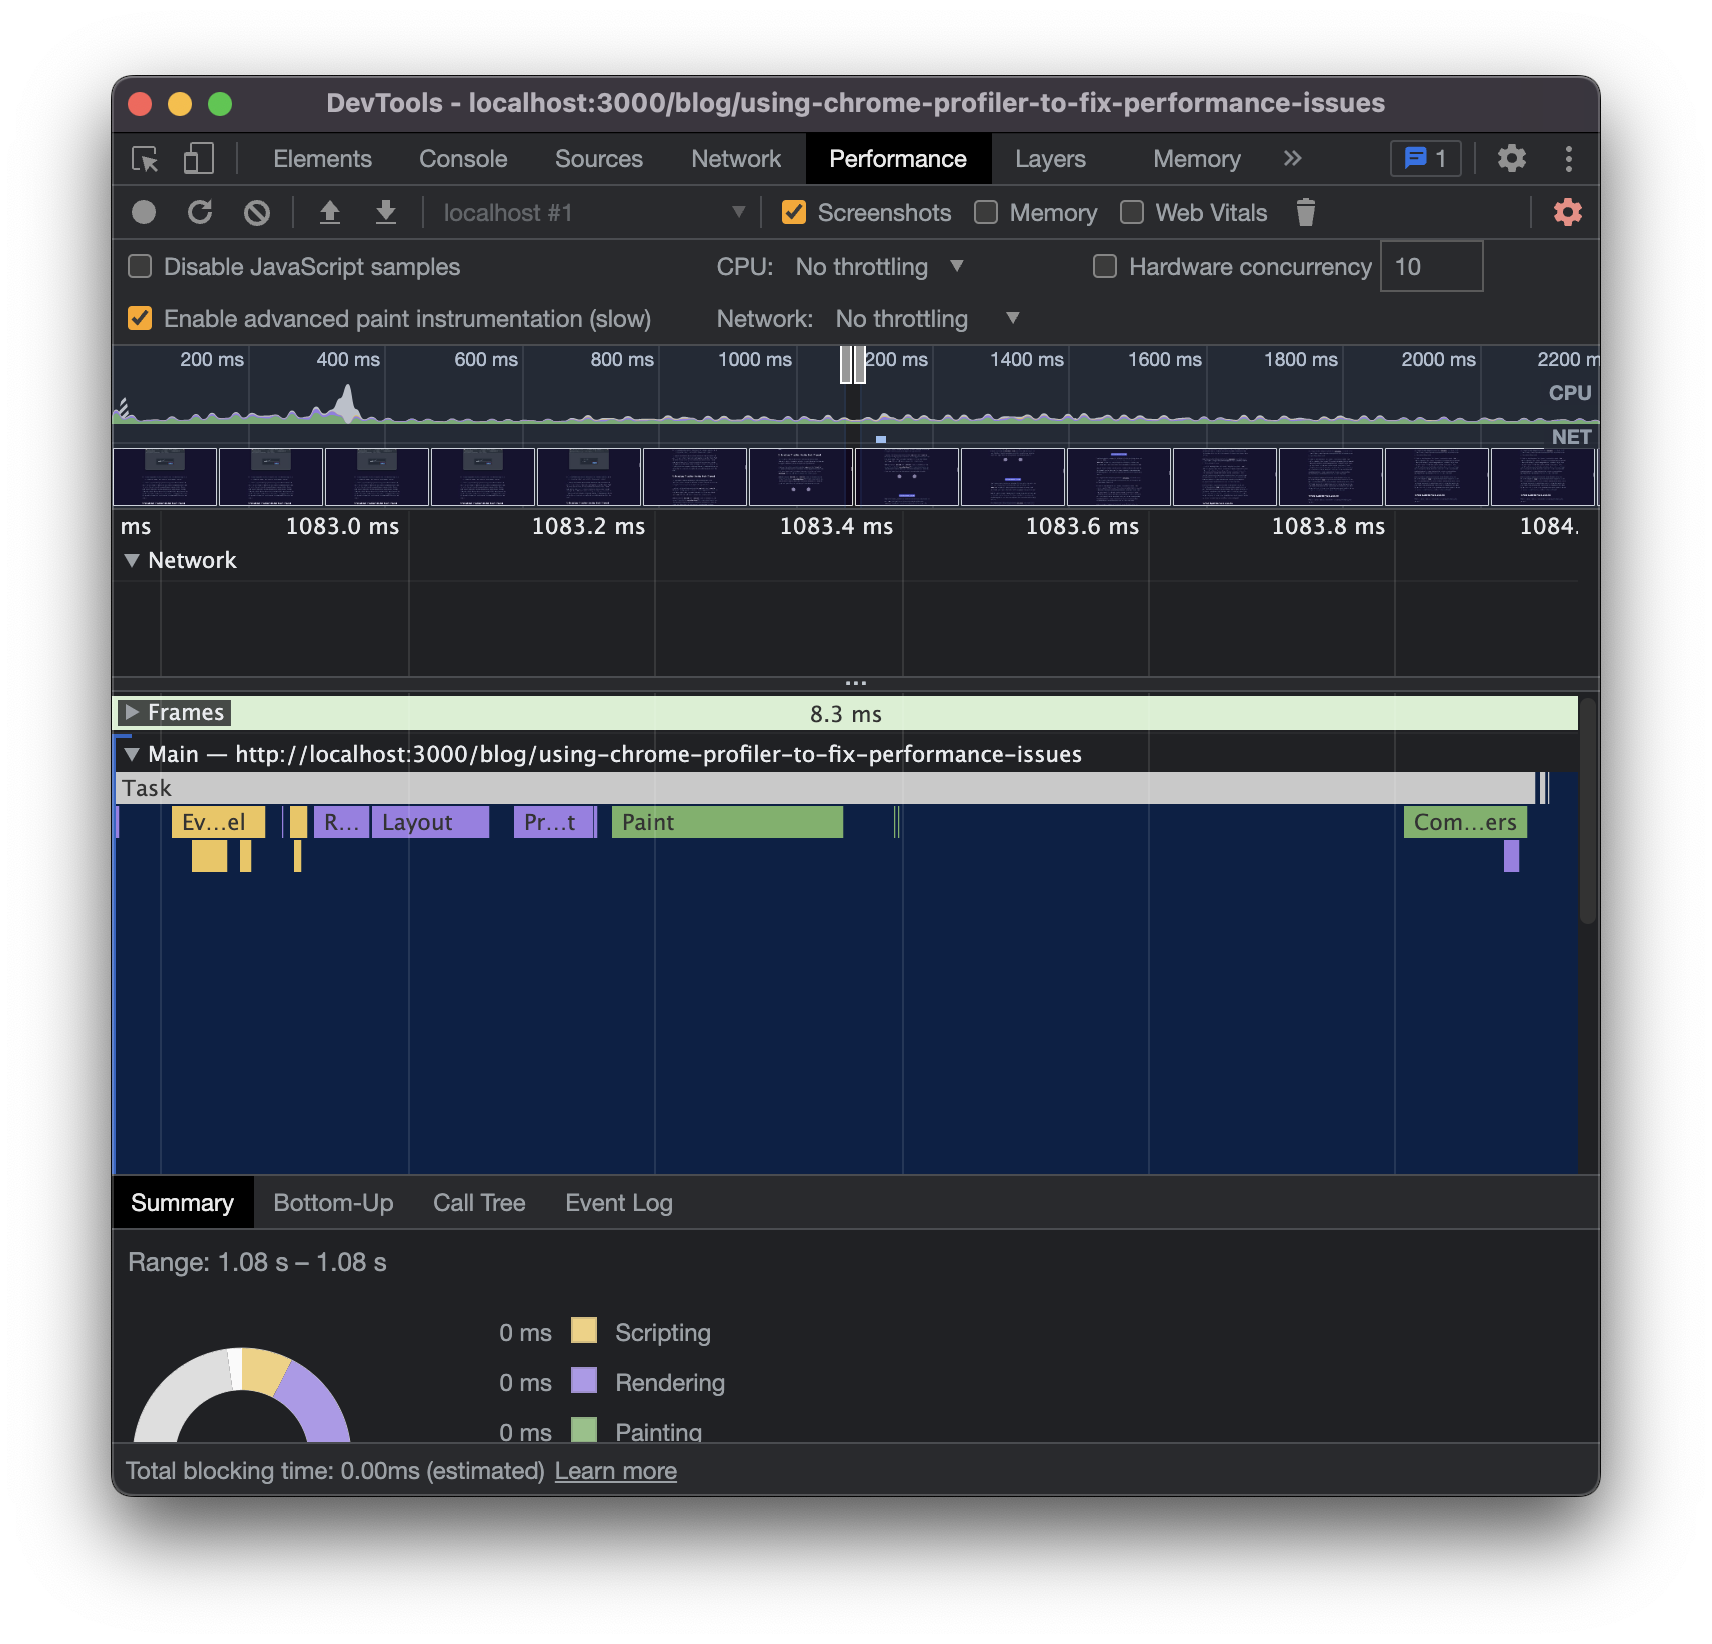This screenshot has height=1644, width=1712.
Task: Select the Paint event block
Action: point(727,823)
